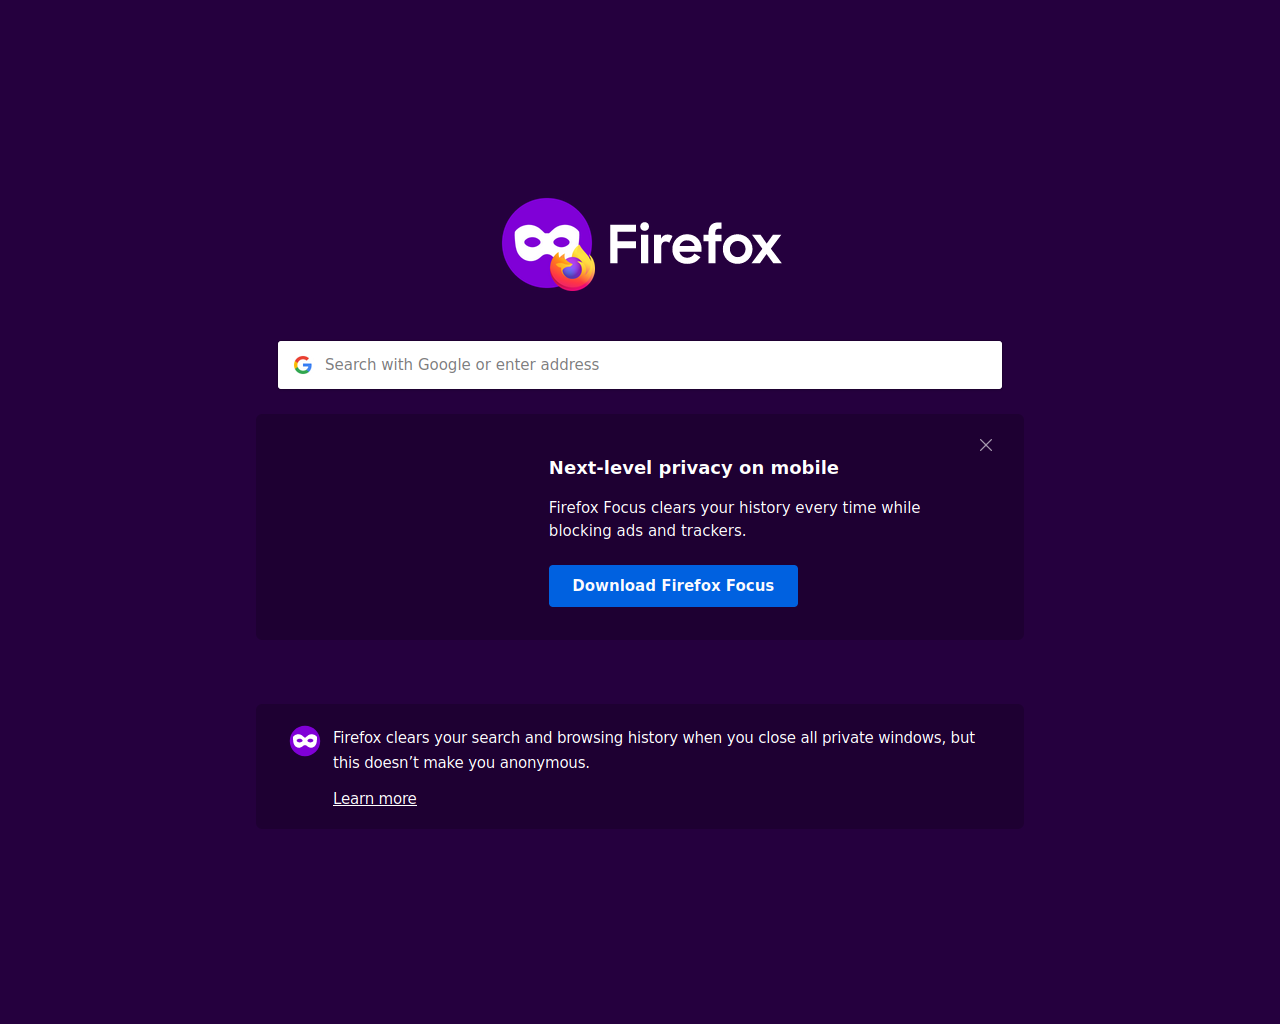Click the Firefox Focus description paragraph
This screenshot has width=1280, height=1024.
(735, 519)
